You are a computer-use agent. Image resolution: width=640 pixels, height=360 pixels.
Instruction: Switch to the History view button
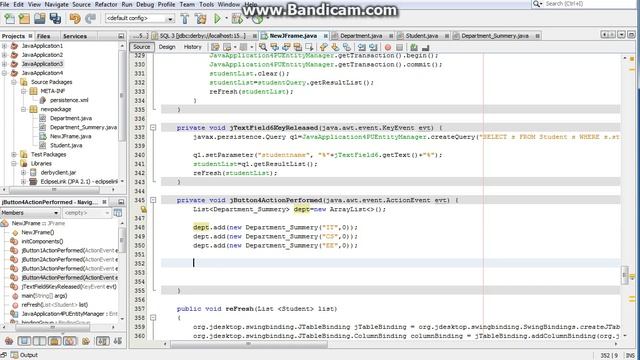click(192, 47)
